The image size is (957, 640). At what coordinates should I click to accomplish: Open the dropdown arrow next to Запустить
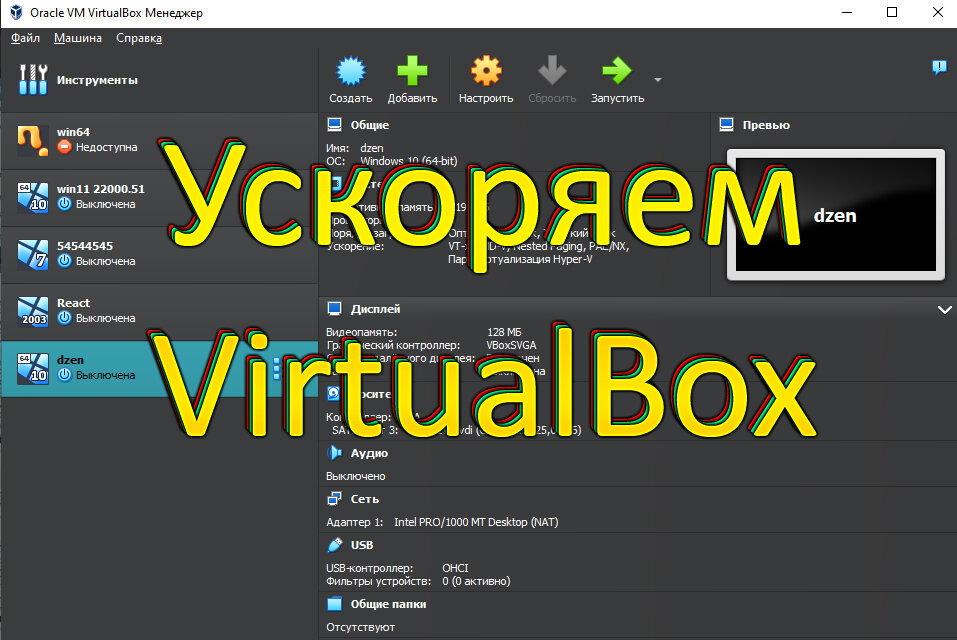657,80
